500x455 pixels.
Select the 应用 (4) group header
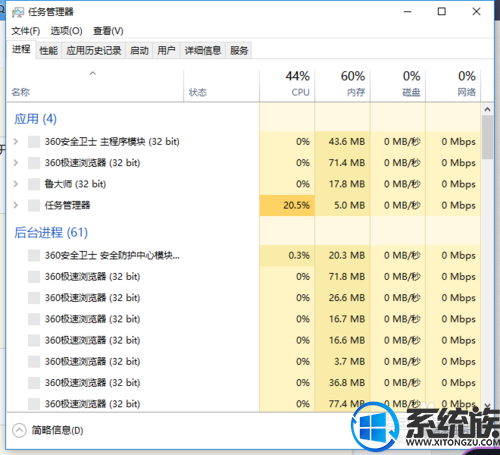point(35,119)
